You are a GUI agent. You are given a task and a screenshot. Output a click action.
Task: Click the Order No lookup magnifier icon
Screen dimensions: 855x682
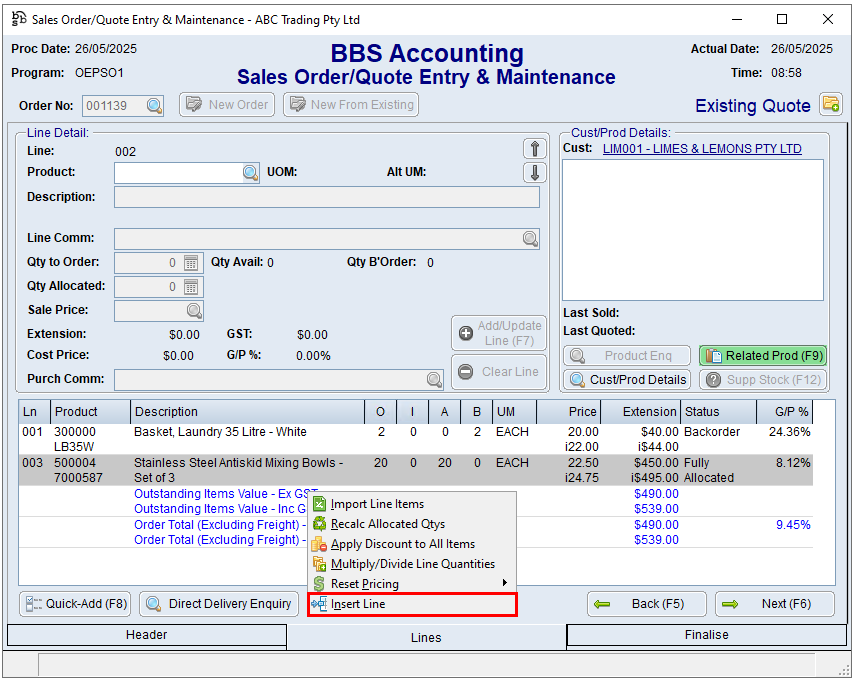point(154,105)
